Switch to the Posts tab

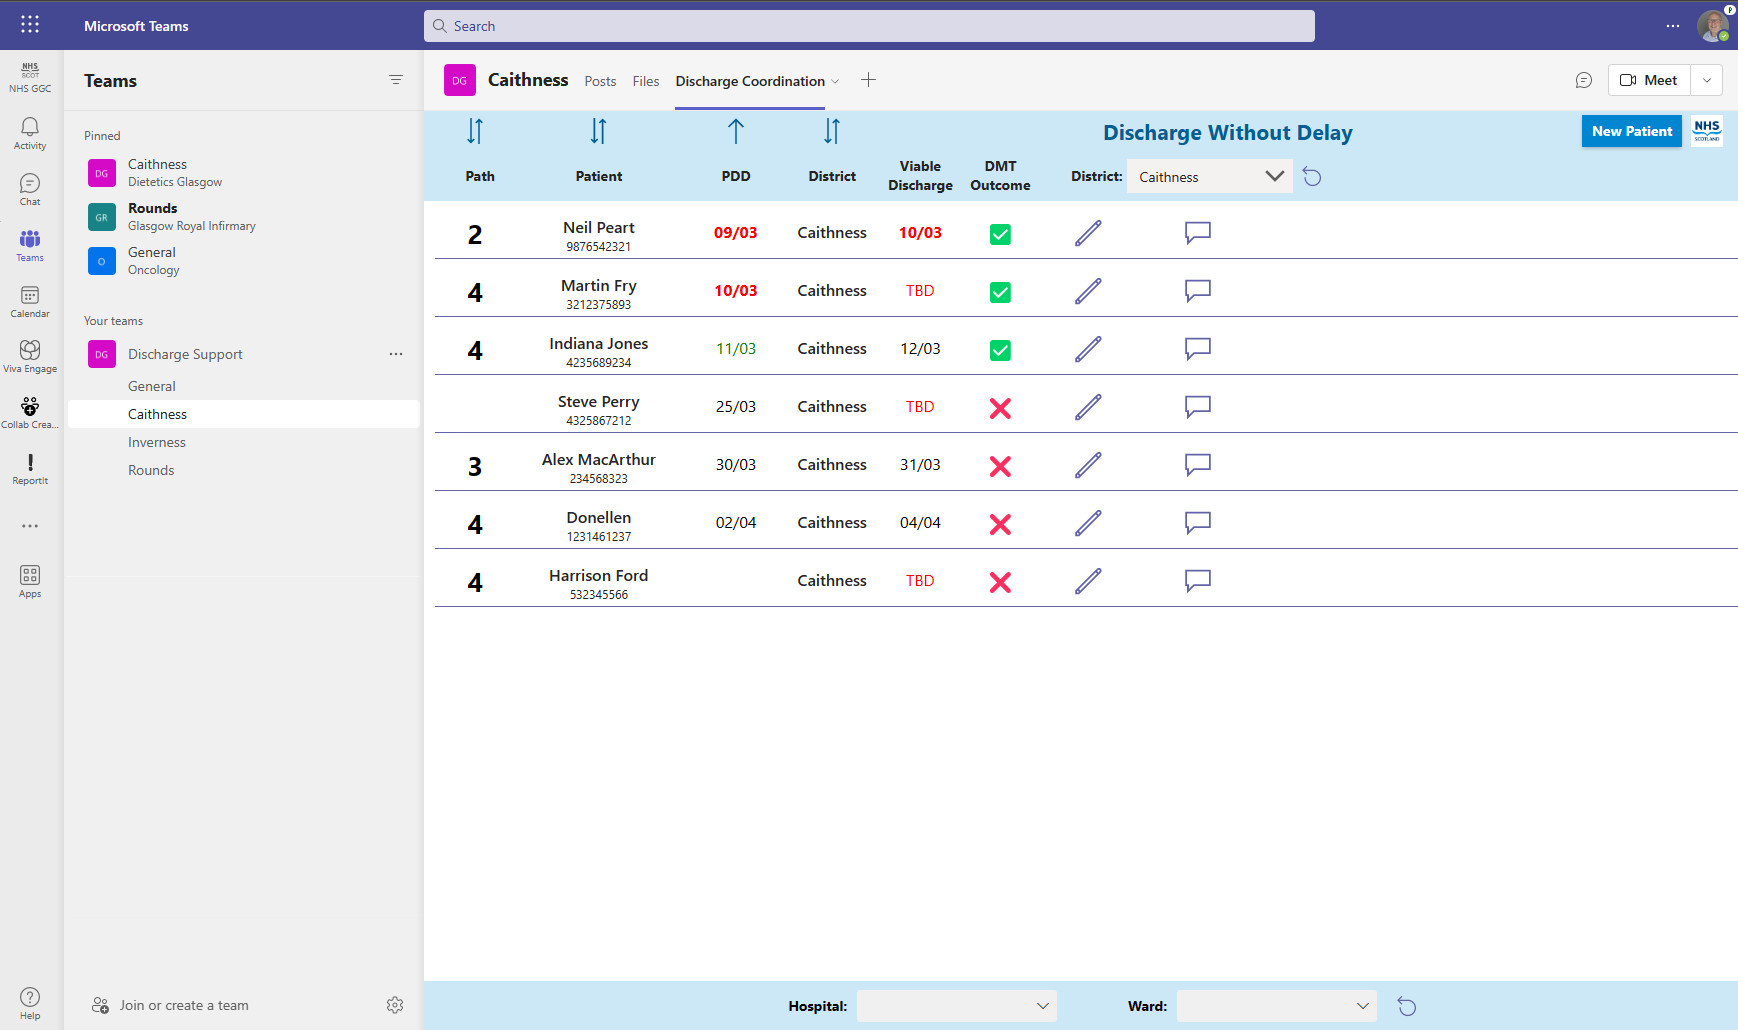point(600,81)
